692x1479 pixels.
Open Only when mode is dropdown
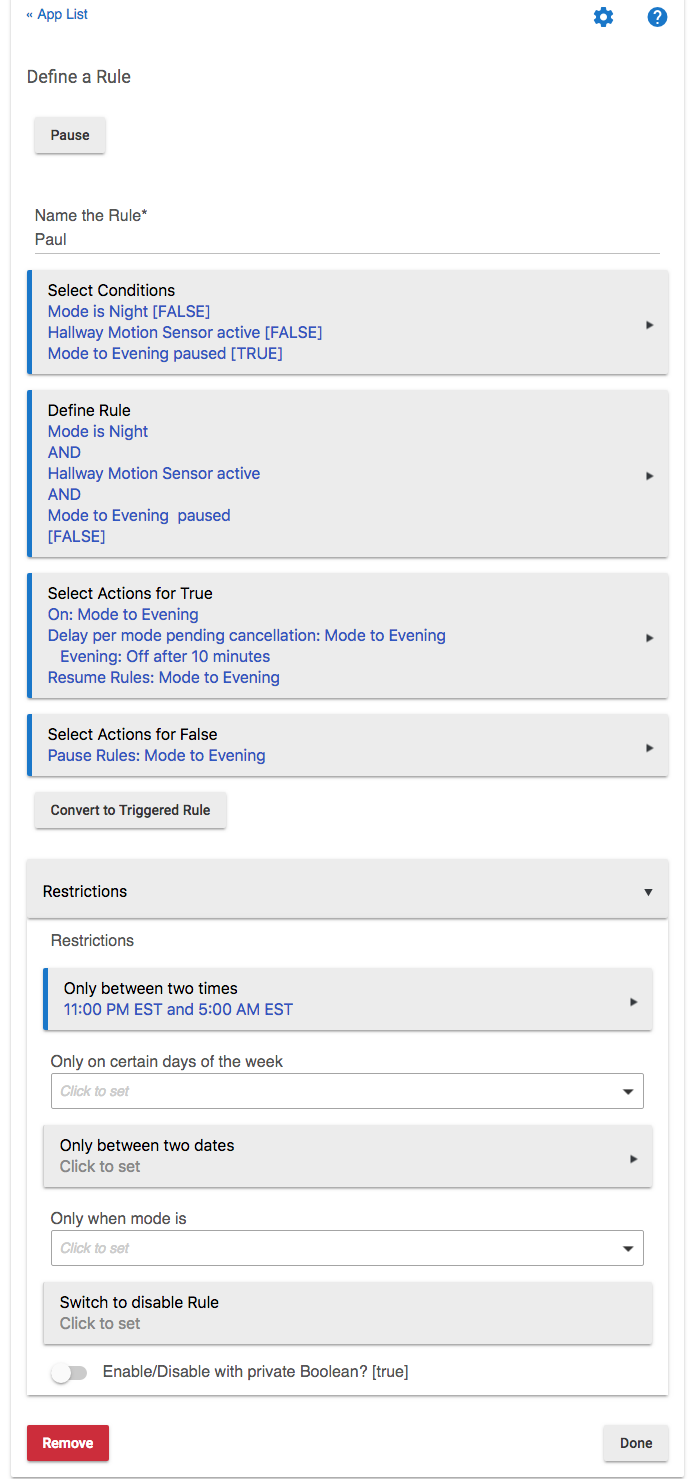coord(347,1248)
